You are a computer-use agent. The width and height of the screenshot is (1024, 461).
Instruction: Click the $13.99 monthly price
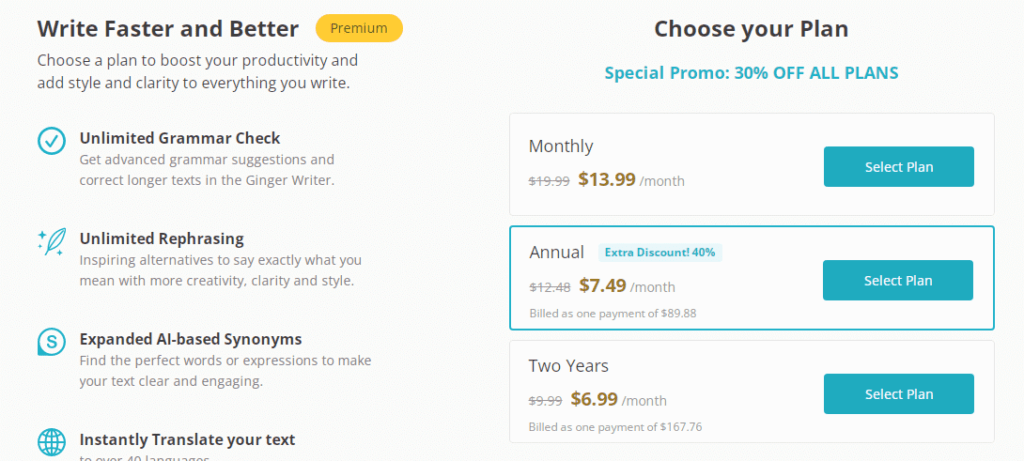(607, 179)
